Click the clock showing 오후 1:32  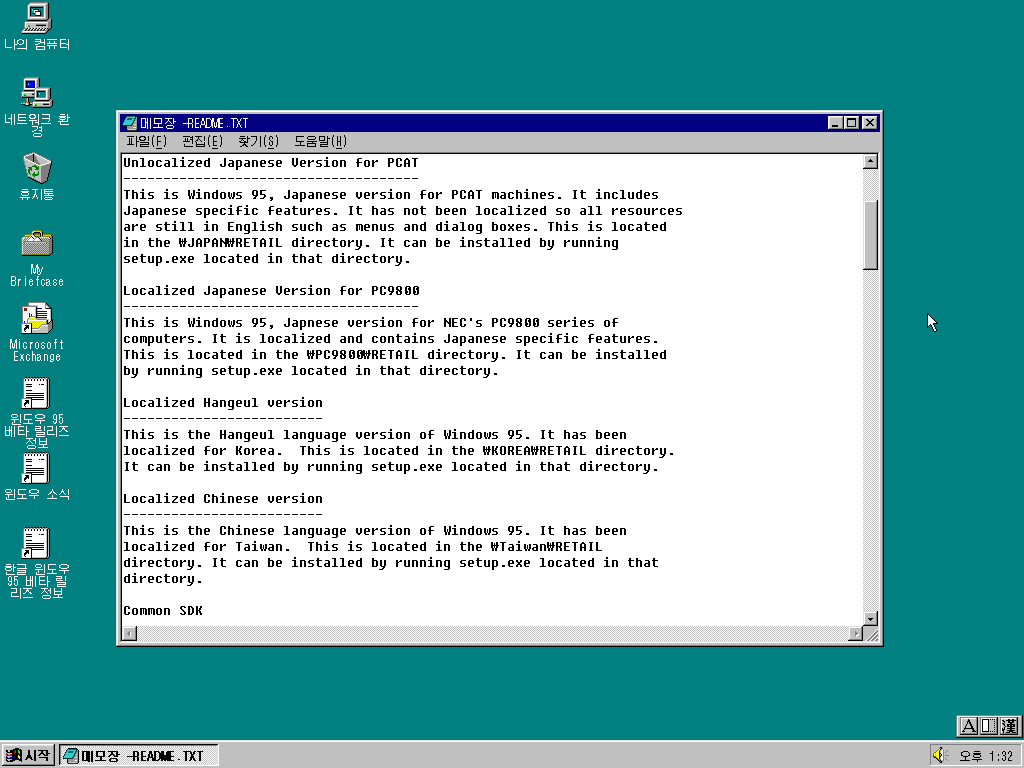click(x=985, y=756)
